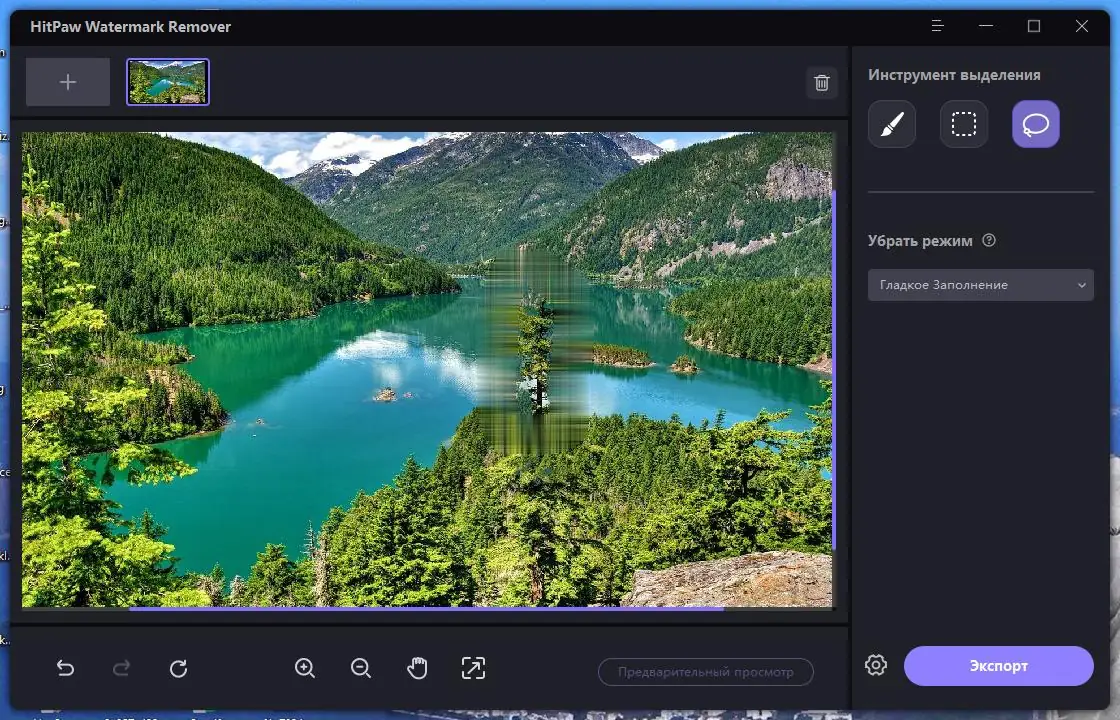Open the hamburger menu in title bar
The width and height of the screenshot is (1120, 720).
point(938,26)
